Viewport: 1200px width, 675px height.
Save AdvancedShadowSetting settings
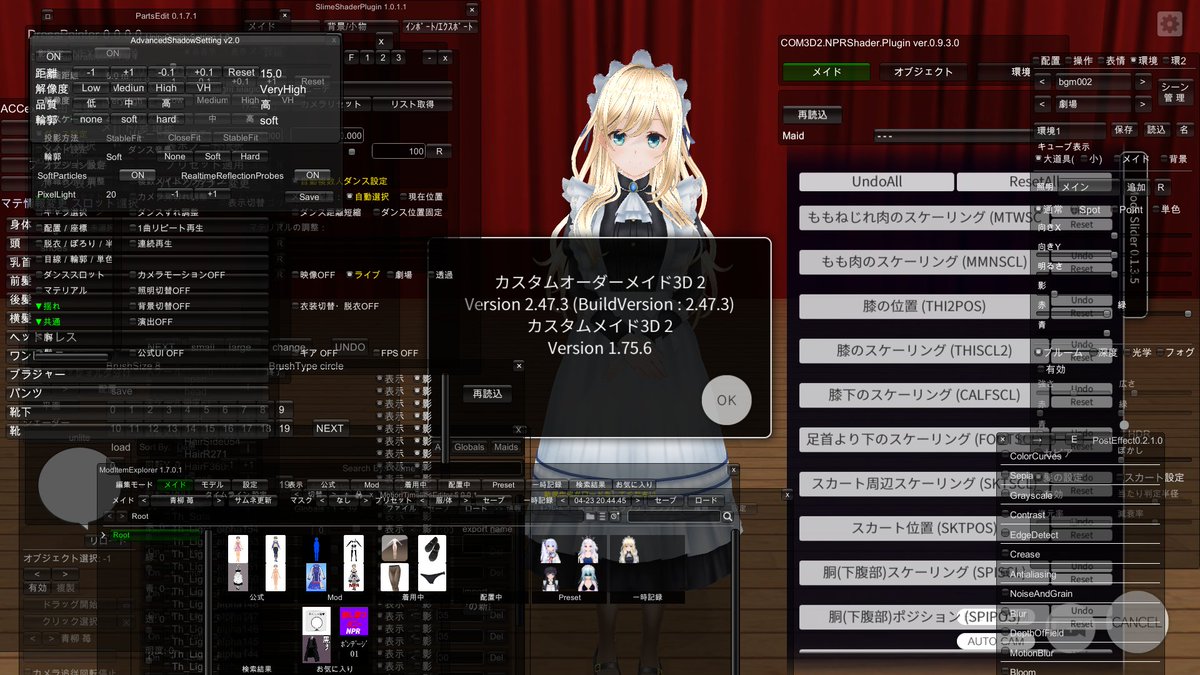(309, 196)
